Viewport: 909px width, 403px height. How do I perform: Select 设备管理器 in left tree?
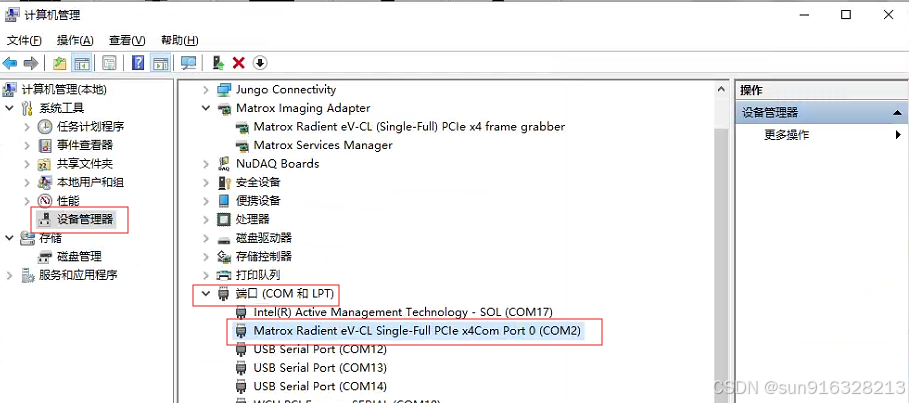click(x=85, y=220)
